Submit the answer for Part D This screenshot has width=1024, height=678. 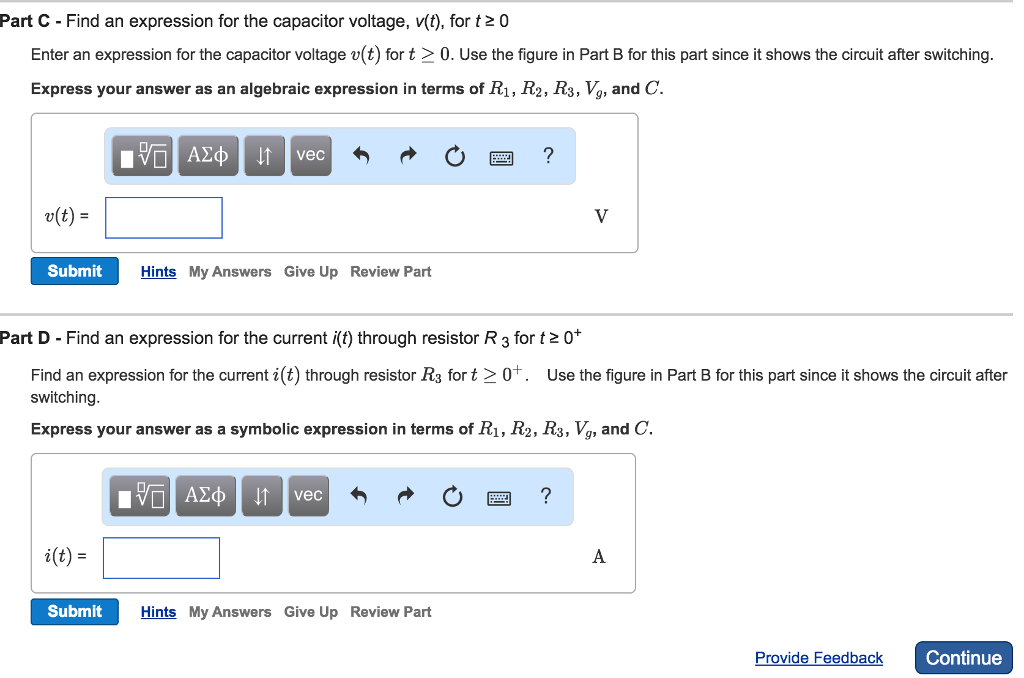pyautogui.click(x=74, y=611)
